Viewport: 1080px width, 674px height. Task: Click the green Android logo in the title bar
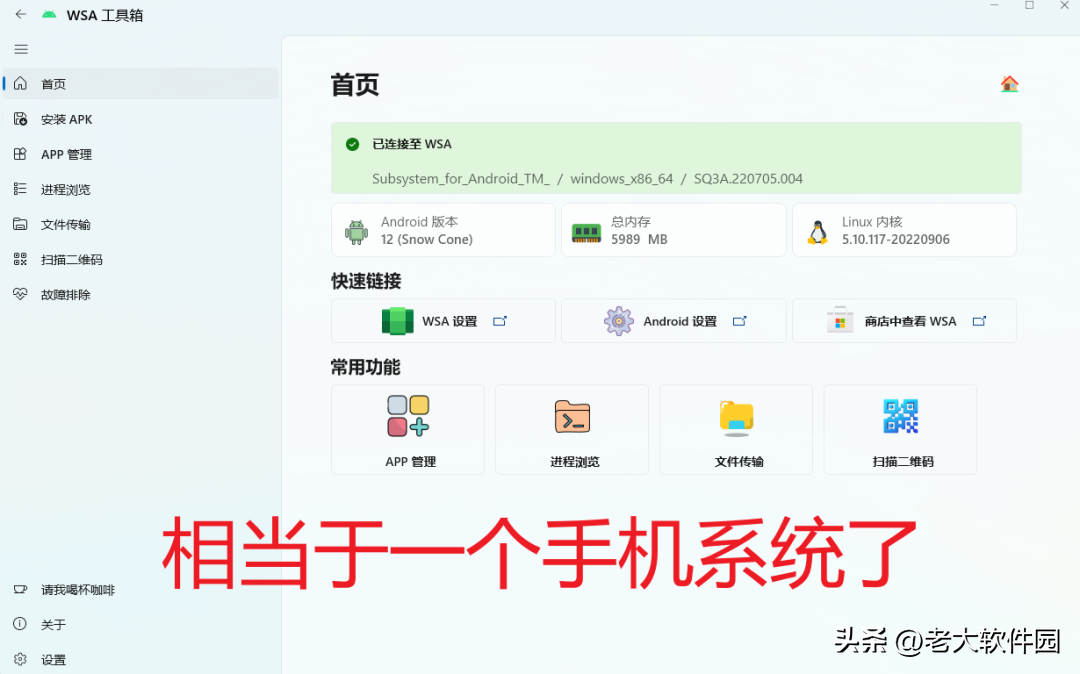tap(49, 14)
